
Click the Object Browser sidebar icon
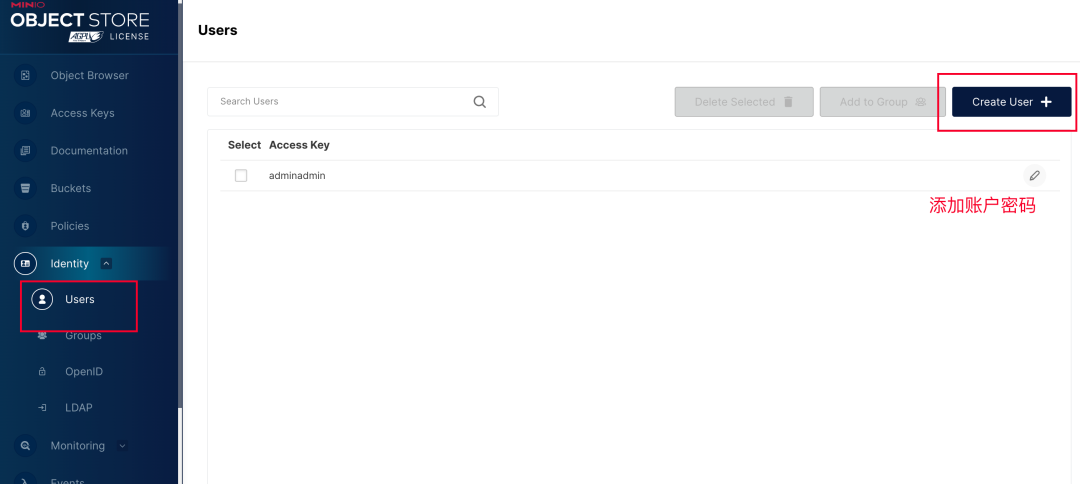25,75
